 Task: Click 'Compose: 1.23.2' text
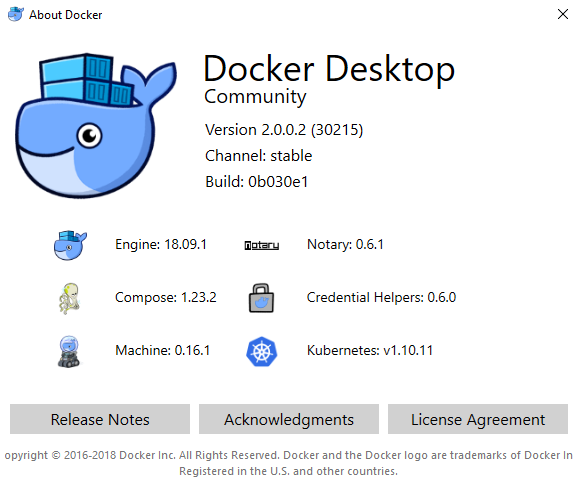[x=166, y=297]
